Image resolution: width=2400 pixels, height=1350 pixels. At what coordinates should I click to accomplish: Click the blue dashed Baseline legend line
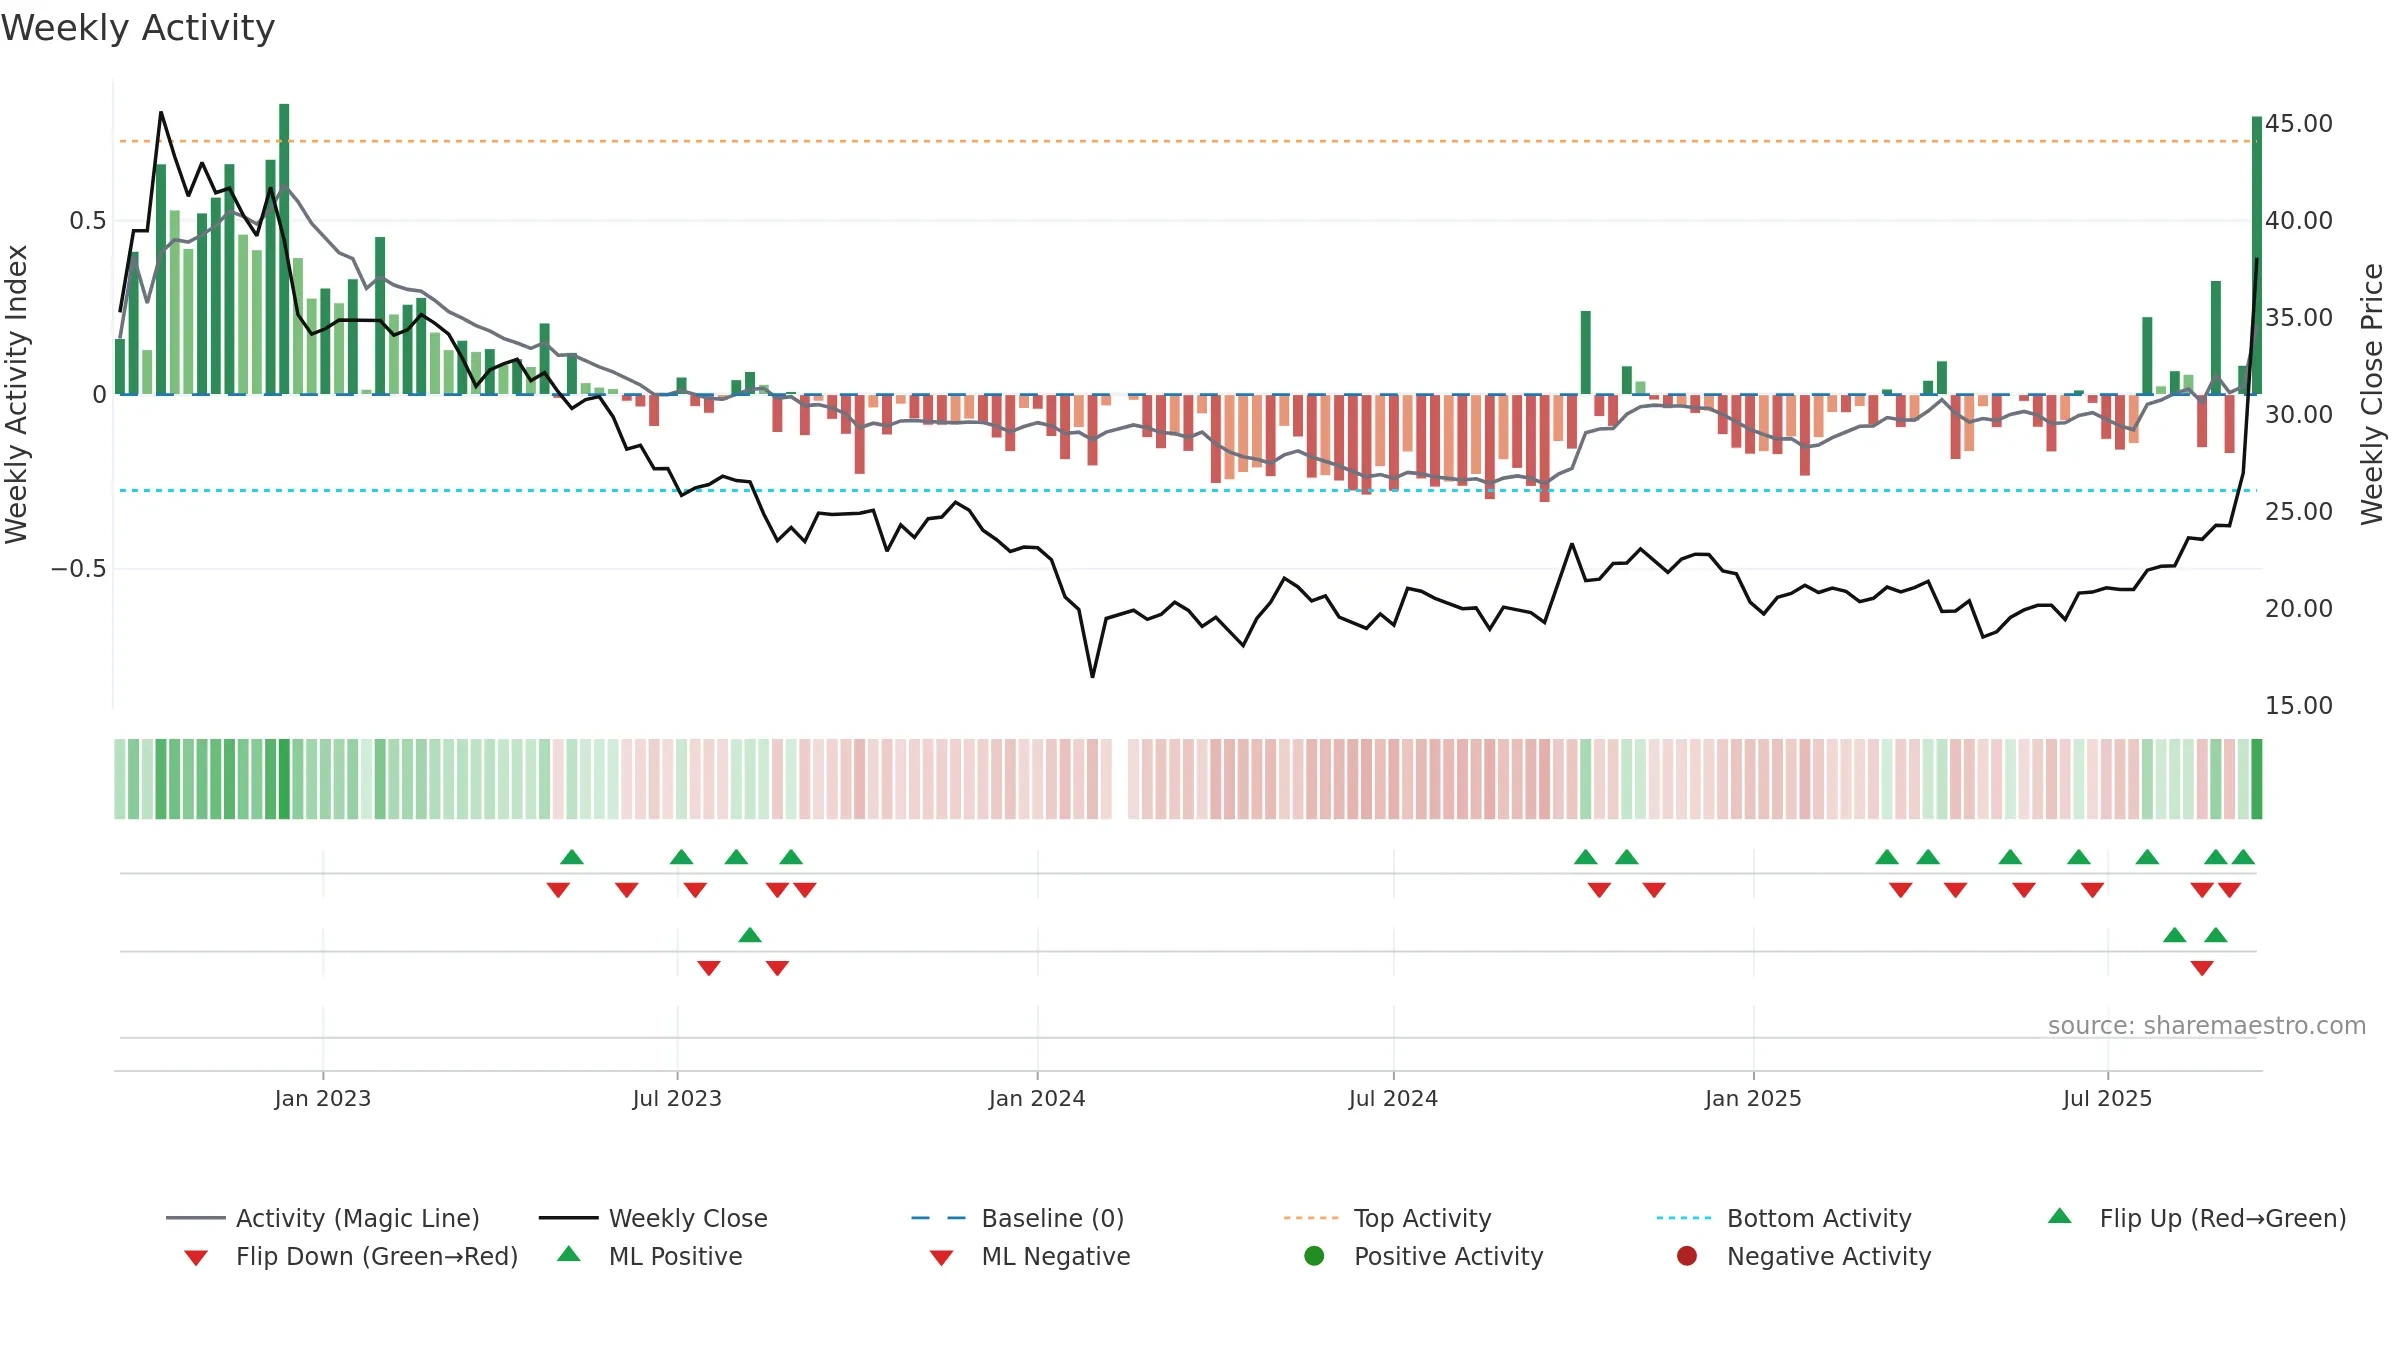[x=939, y=1218]
